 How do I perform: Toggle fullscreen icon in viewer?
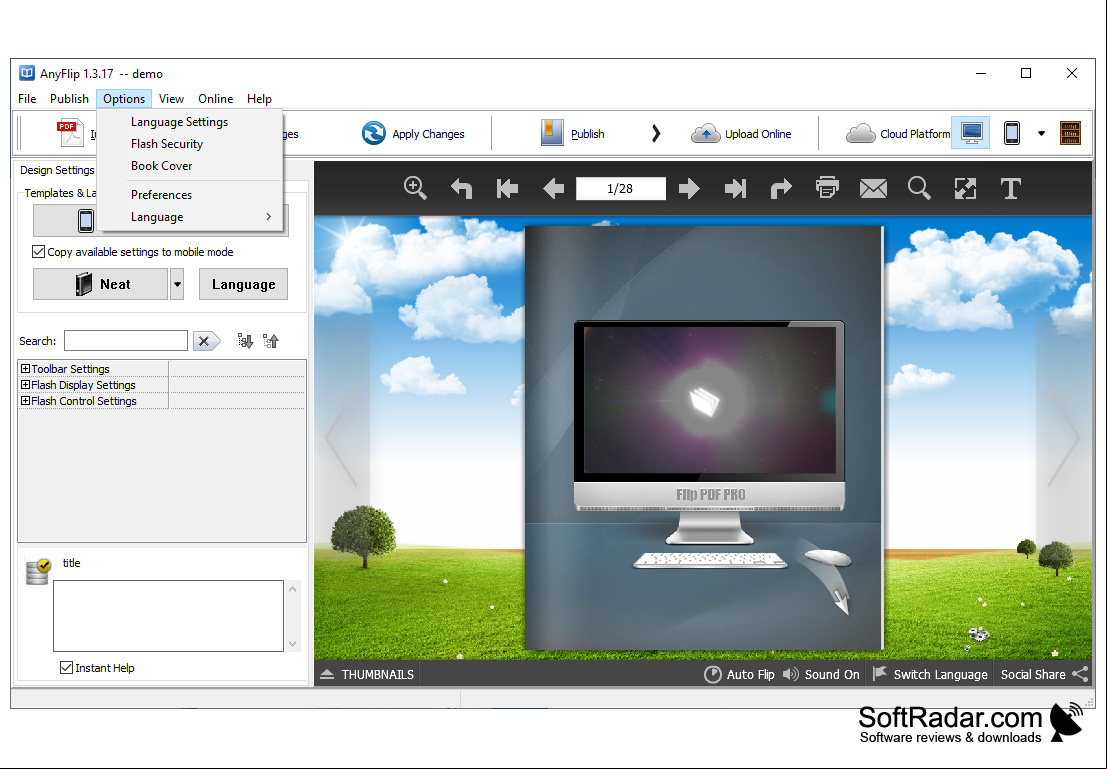[965, 189]
